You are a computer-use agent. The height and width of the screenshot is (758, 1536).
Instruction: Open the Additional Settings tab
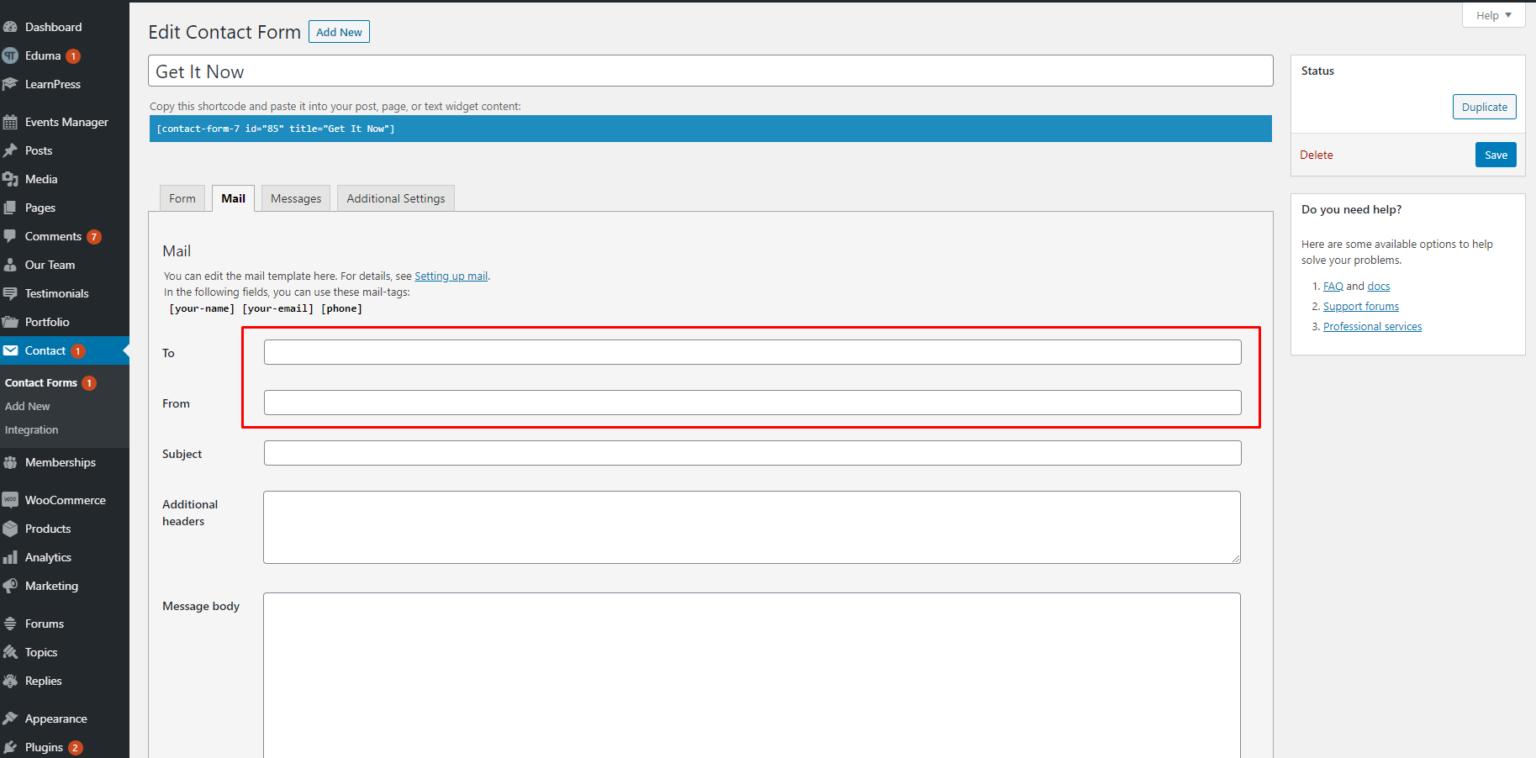click(395, 198)
